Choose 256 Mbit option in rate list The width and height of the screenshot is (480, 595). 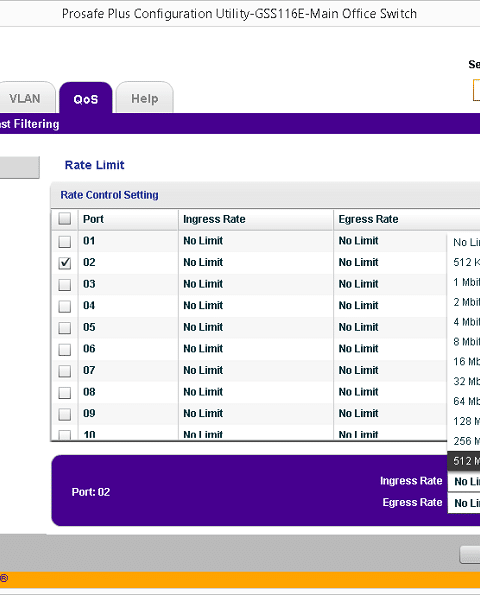tap(464, 441)
